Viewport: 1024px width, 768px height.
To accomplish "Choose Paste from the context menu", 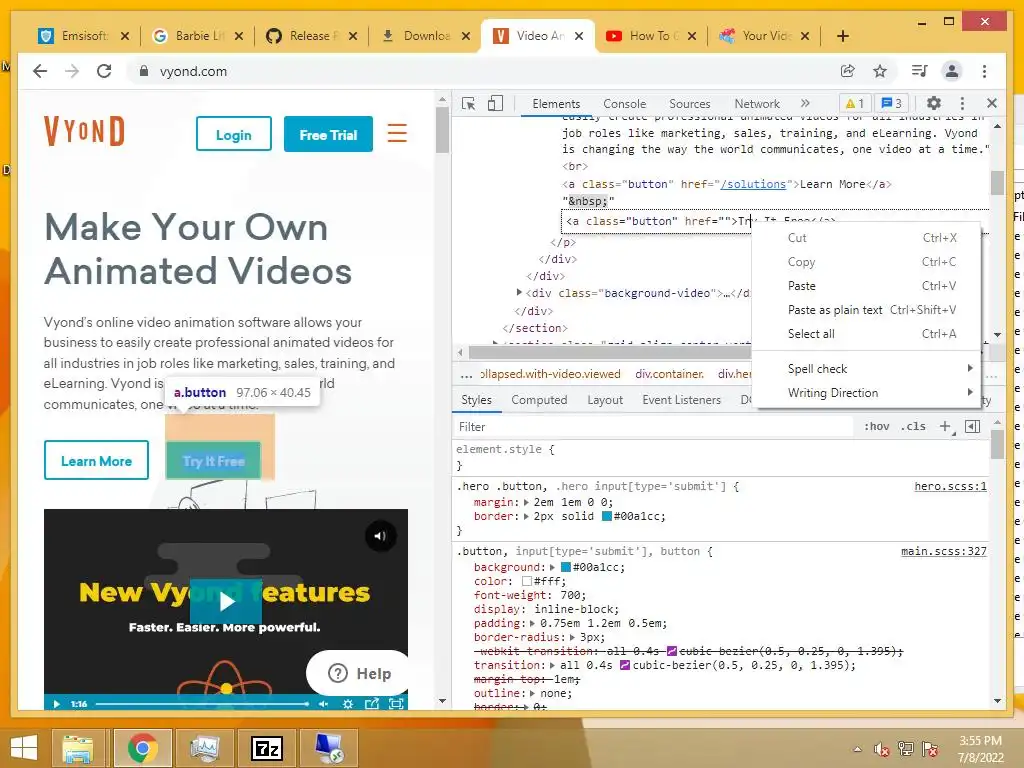I will point(866,286).
